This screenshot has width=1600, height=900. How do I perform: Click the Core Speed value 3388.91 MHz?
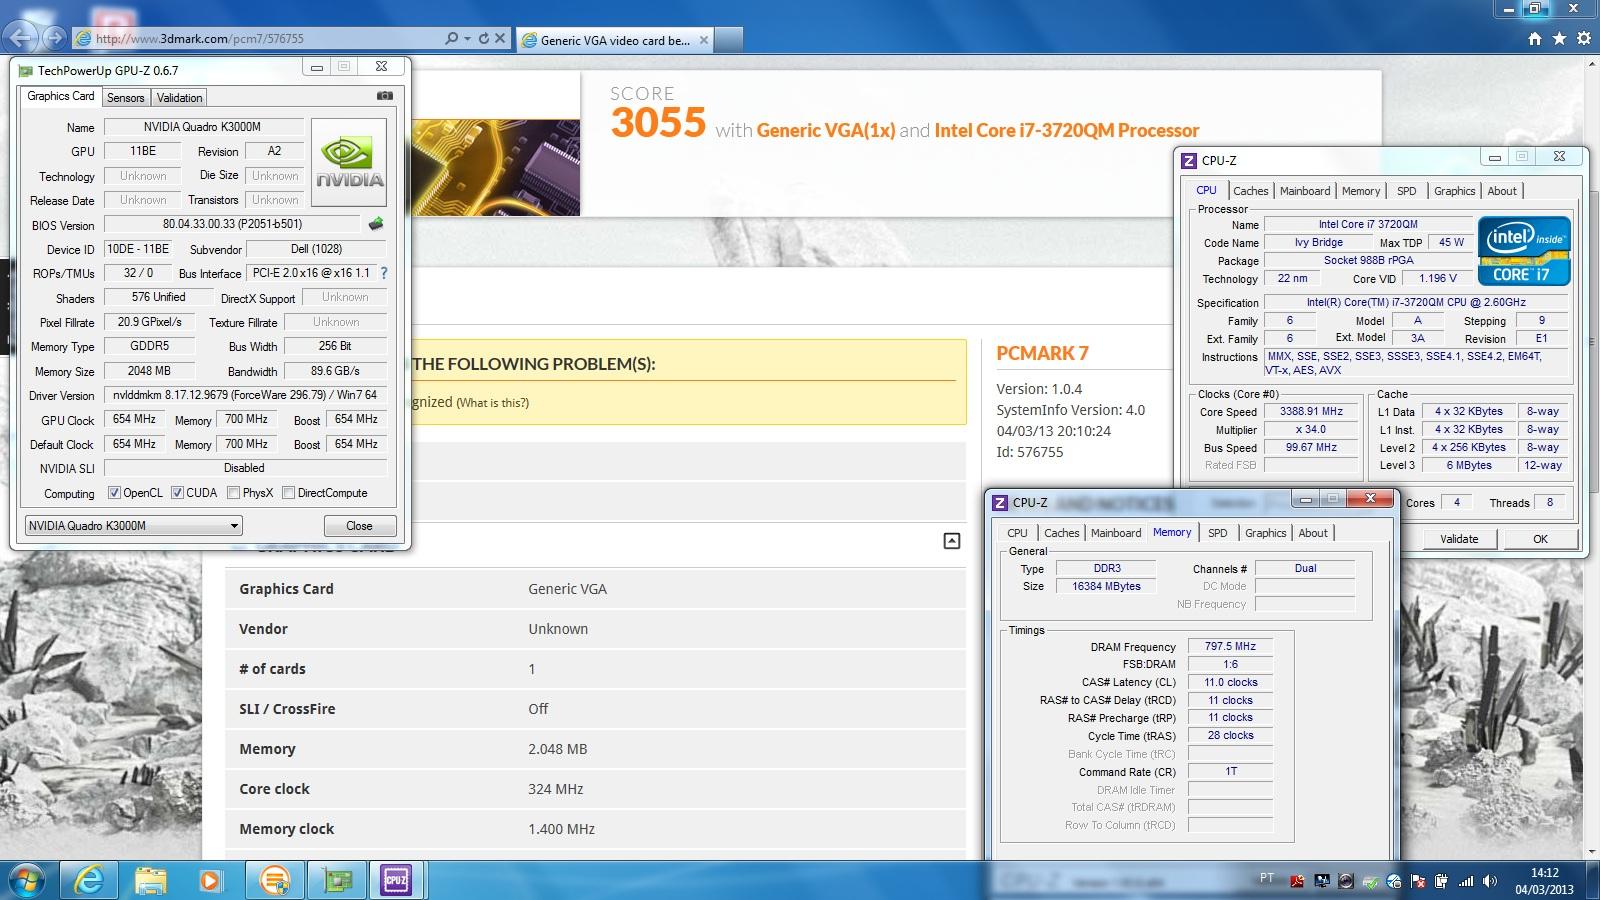[1311, 411]
